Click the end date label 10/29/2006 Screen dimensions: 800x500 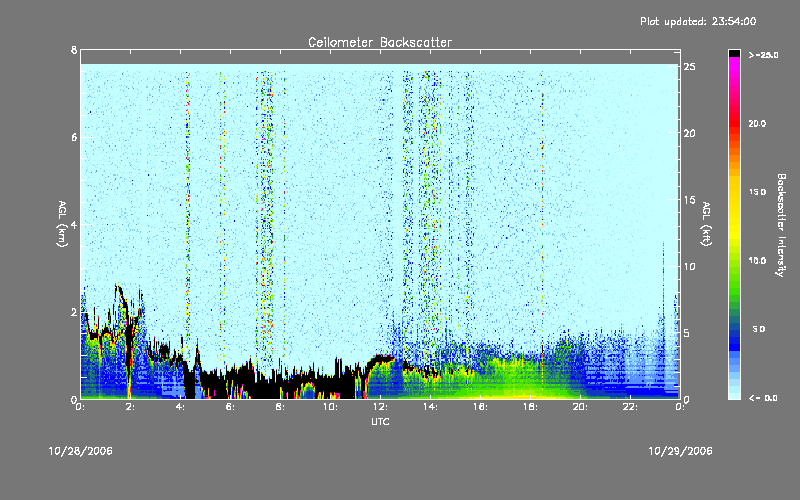680,451
